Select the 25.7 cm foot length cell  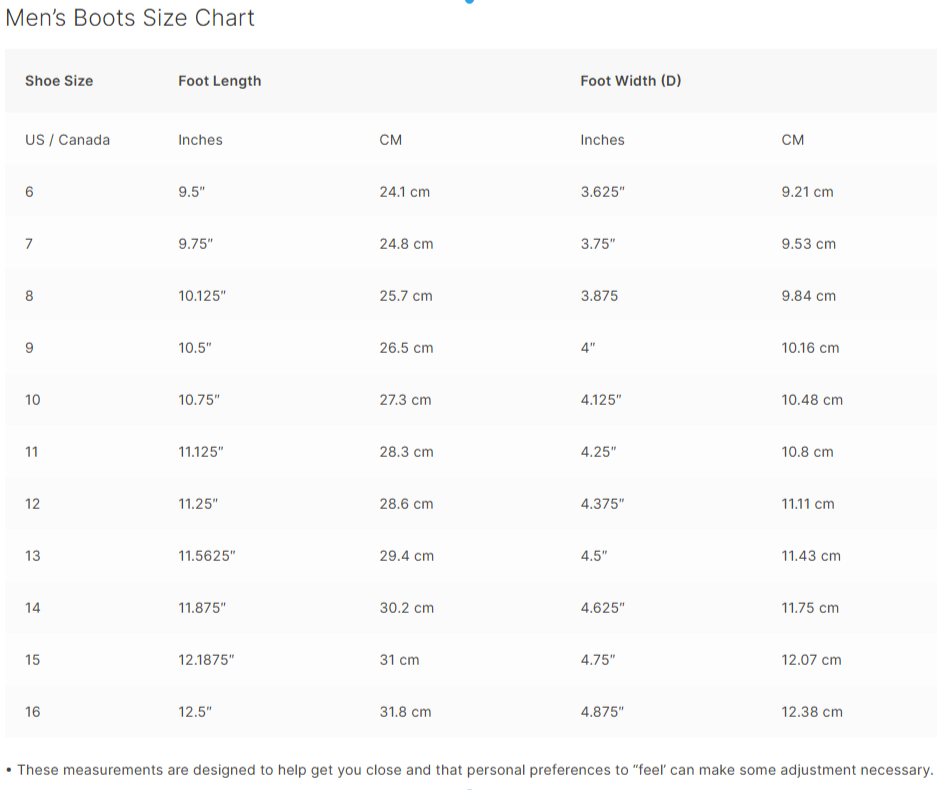pos(405,296)
